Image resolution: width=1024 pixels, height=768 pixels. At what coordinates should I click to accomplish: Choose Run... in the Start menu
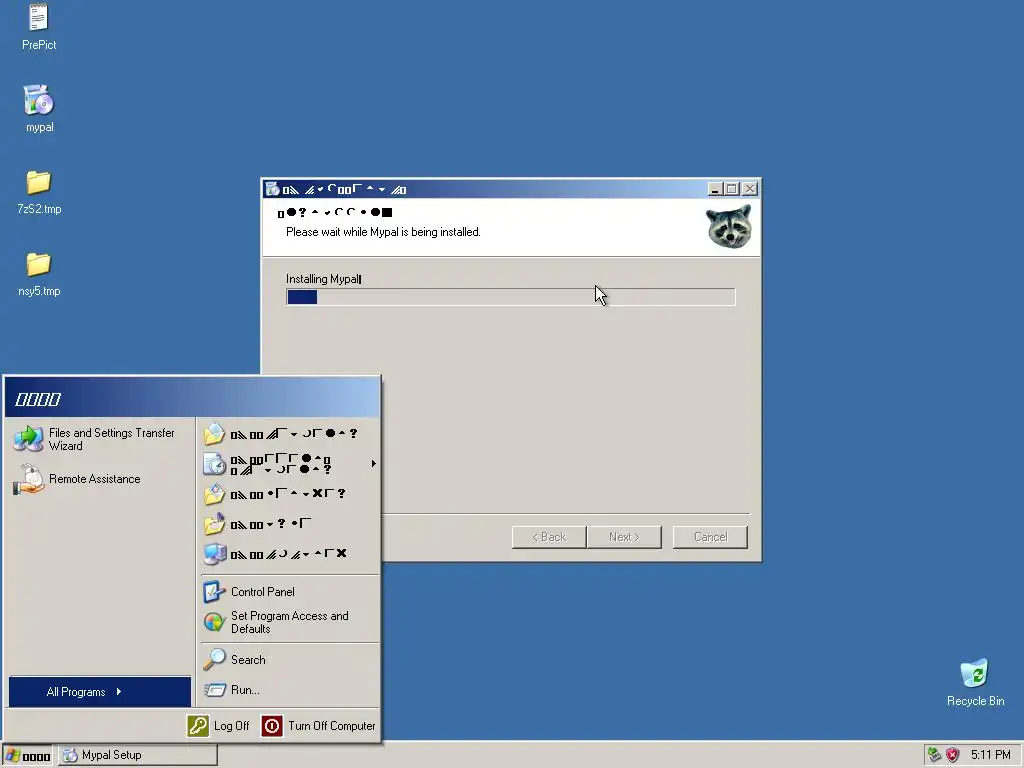[x=288, y=690]
